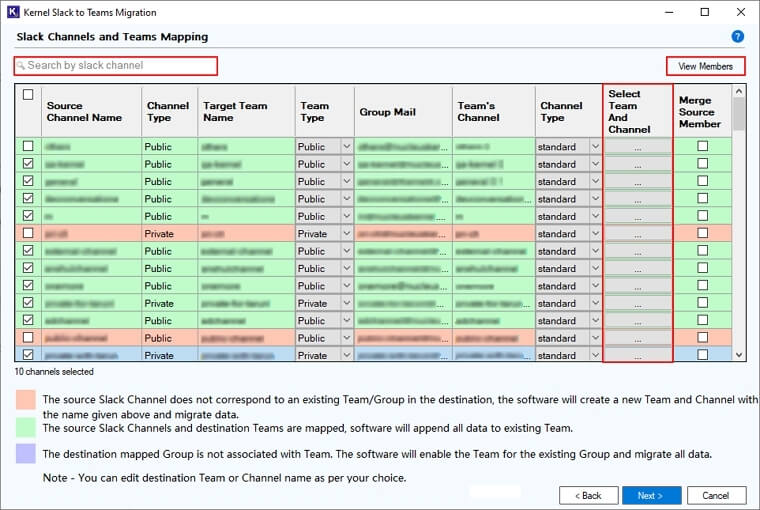This screenshot has height=510, width=760.
Task: Click the magnifier icon in search box
Action: coord(21,65)
